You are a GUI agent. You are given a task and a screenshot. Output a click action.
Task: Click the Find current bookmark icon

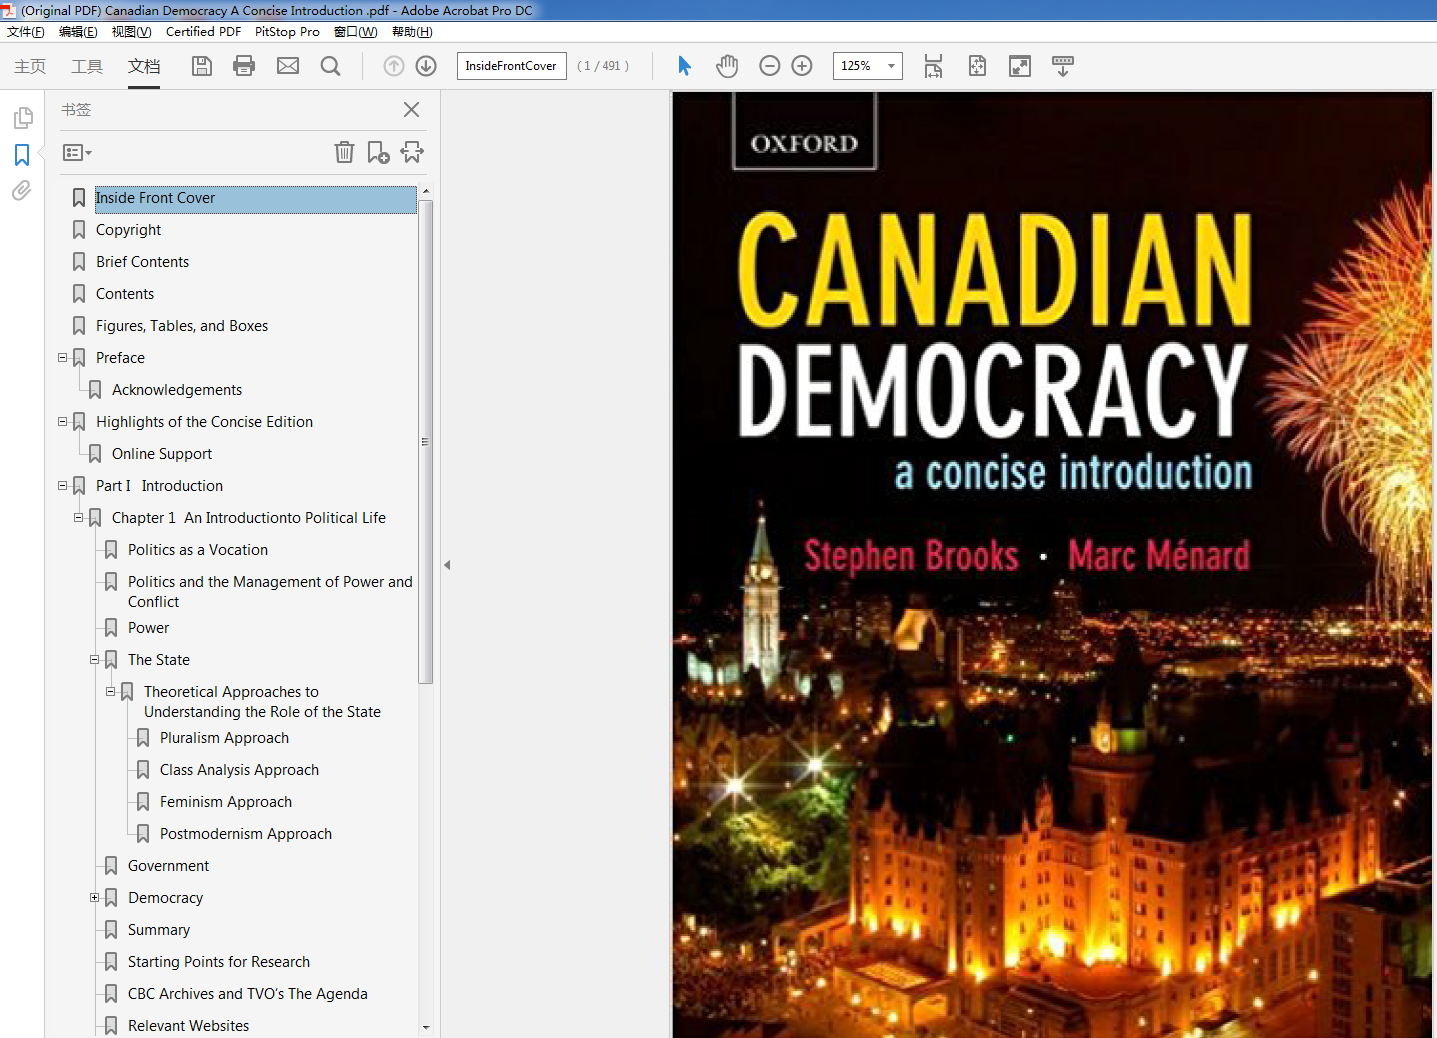(x=412, y=152)
